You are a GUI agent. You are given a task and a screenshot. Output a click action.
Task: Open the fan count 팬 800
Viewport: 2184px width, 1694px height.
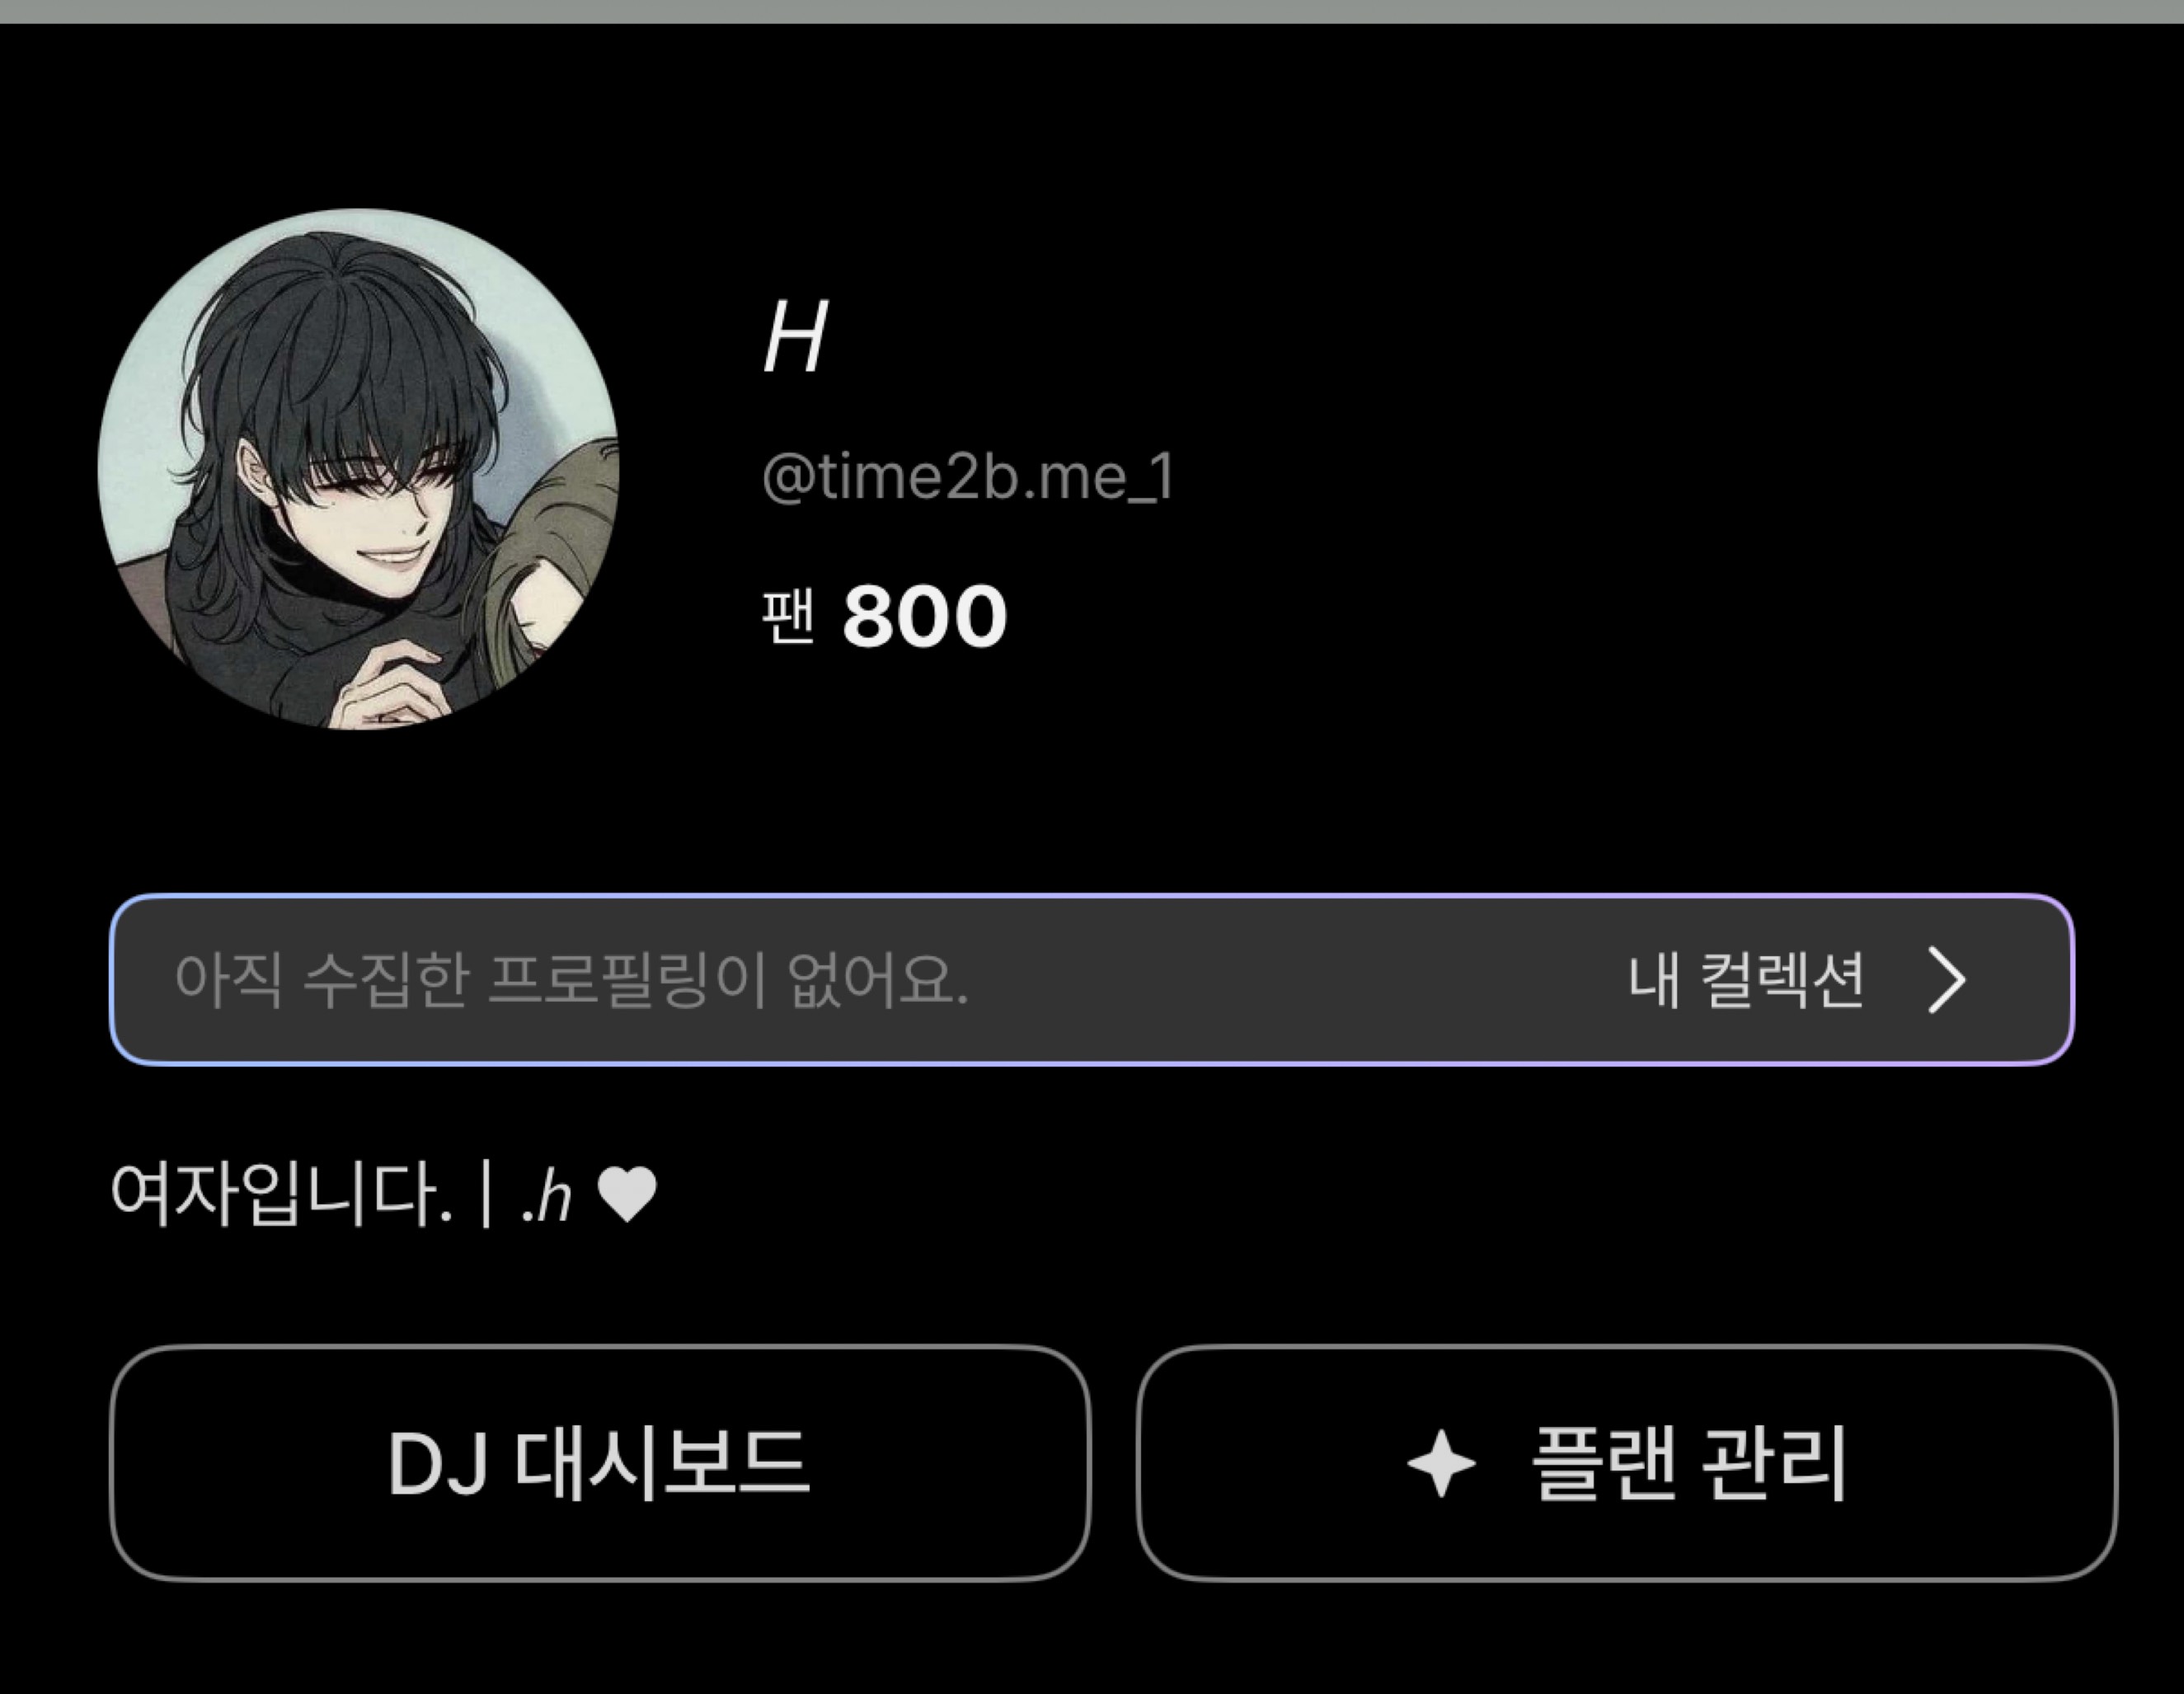click(x=884, y=616)
